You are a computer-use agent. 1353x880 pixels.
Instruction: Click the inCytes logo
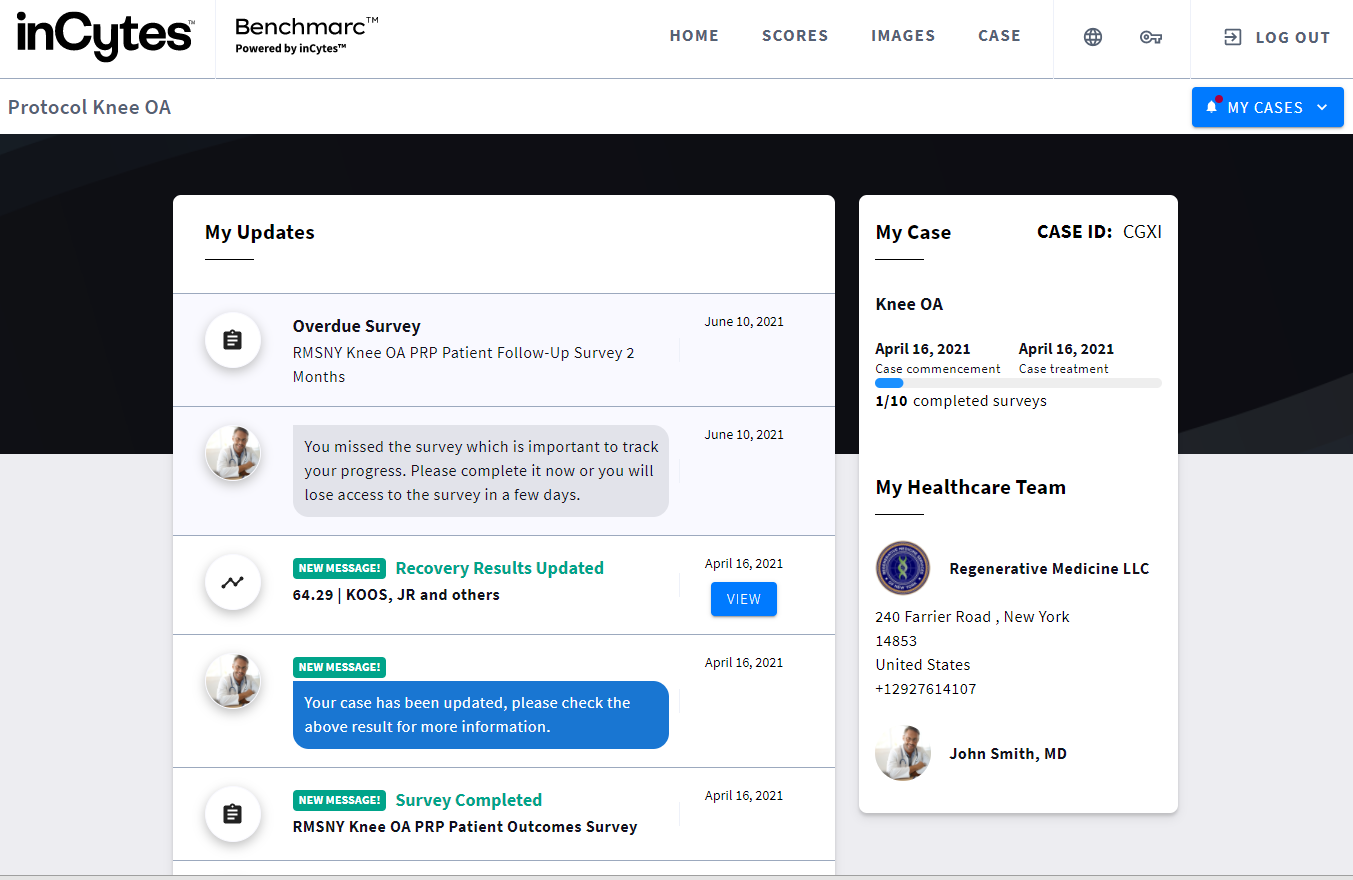tap(105, 37)
